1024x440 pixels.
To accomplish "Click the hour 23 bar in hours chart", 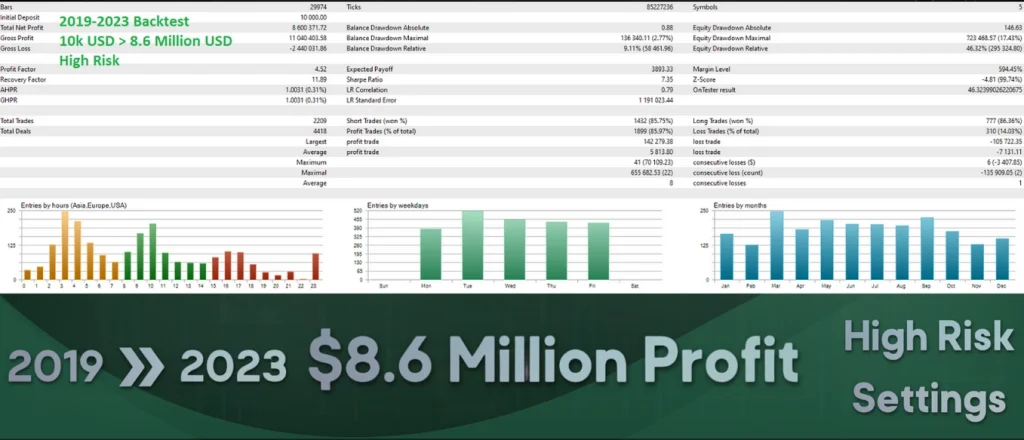I will (x=316, y=266).
